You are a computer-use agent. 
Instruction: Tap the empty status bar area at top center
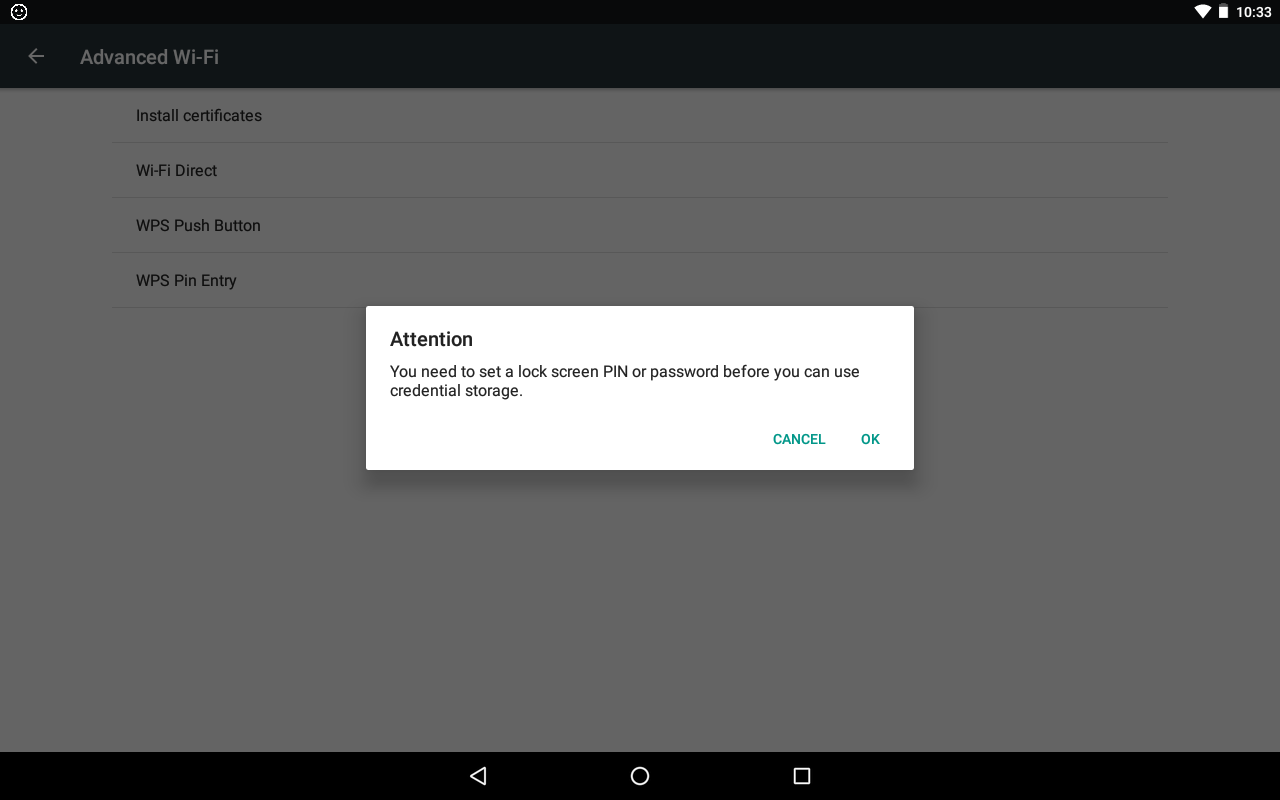(x=640, y=12)
